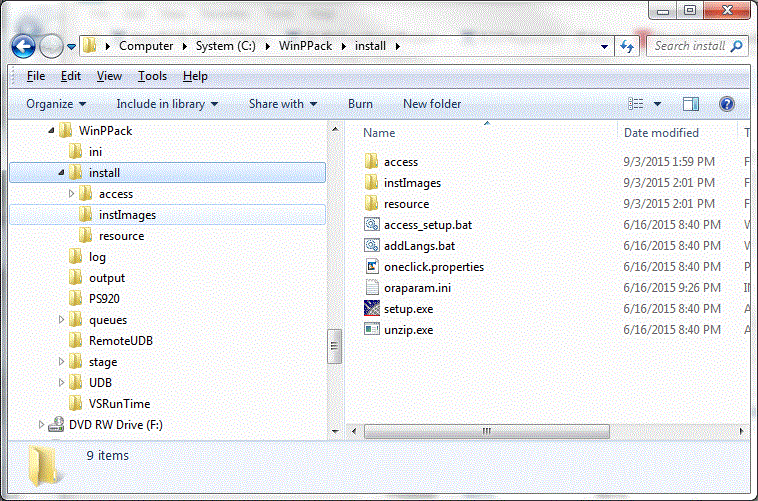Image resolution: width=758 pixels, height=501 pixels.
Task: Click the DVD RW Drive (F:) drive icon
Action: (x=56, y=424)
